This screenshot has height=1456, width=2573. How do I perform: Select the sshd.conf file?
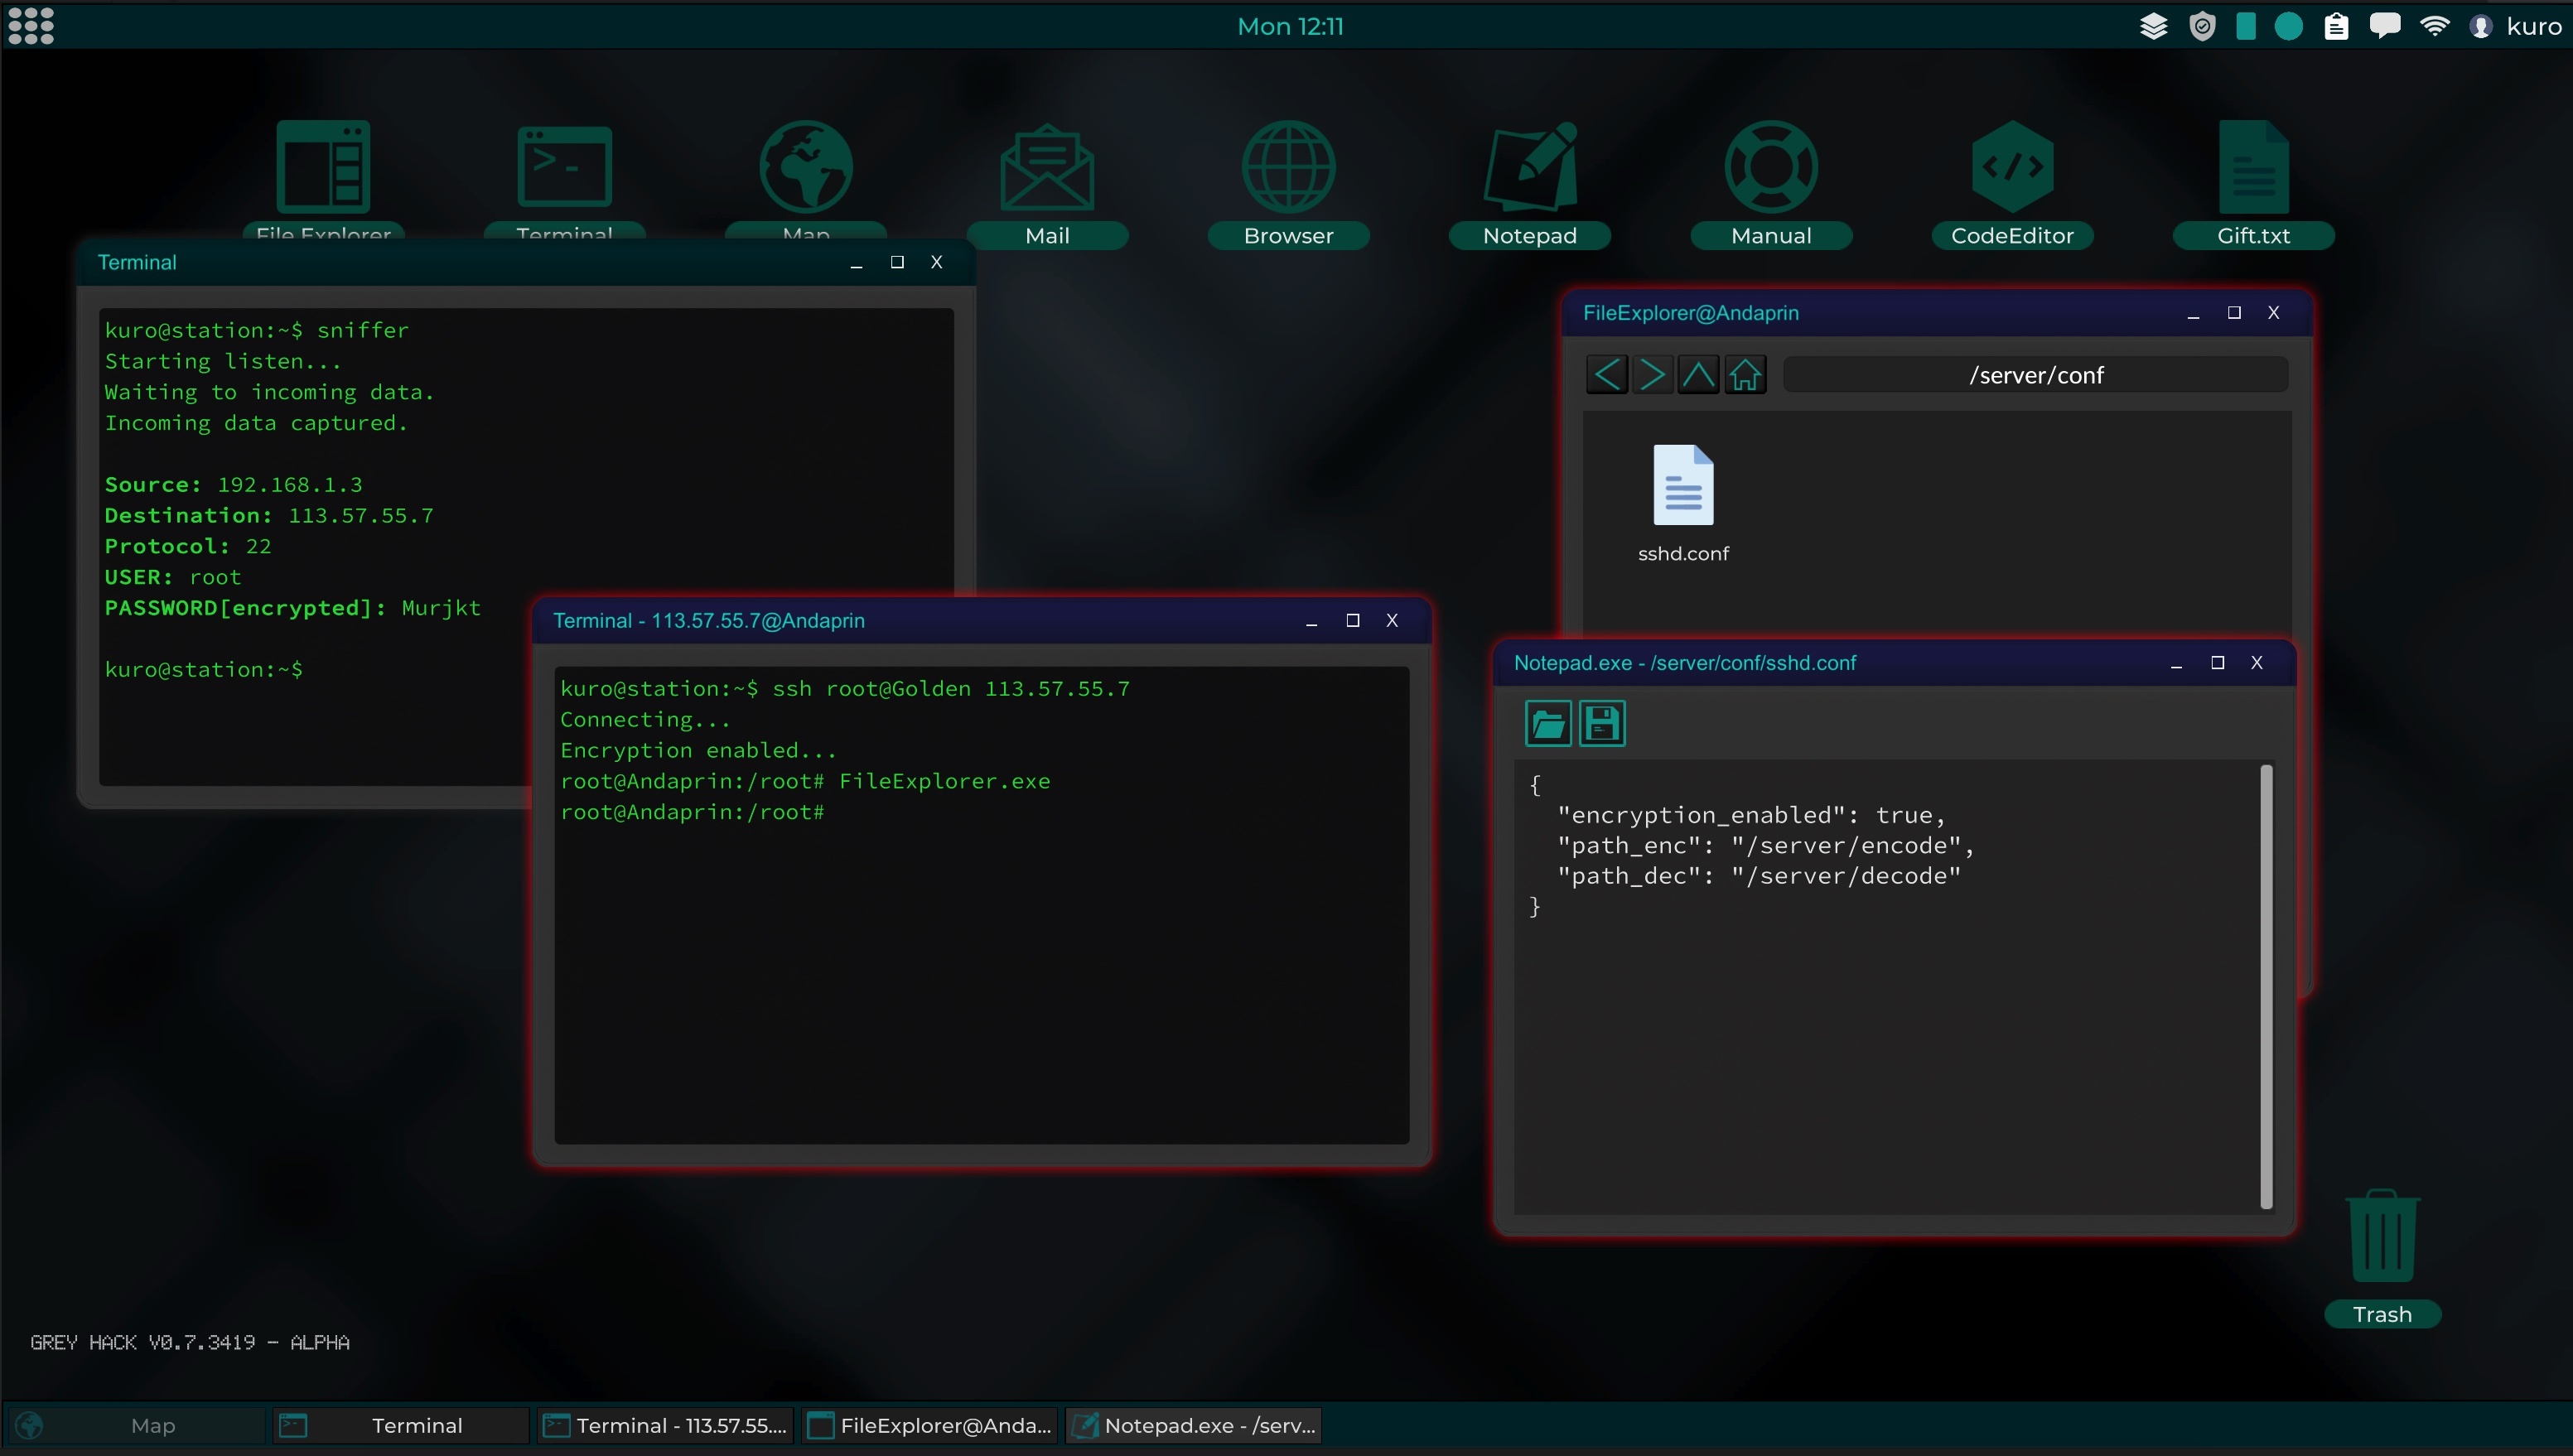(x=1683, y=504)
